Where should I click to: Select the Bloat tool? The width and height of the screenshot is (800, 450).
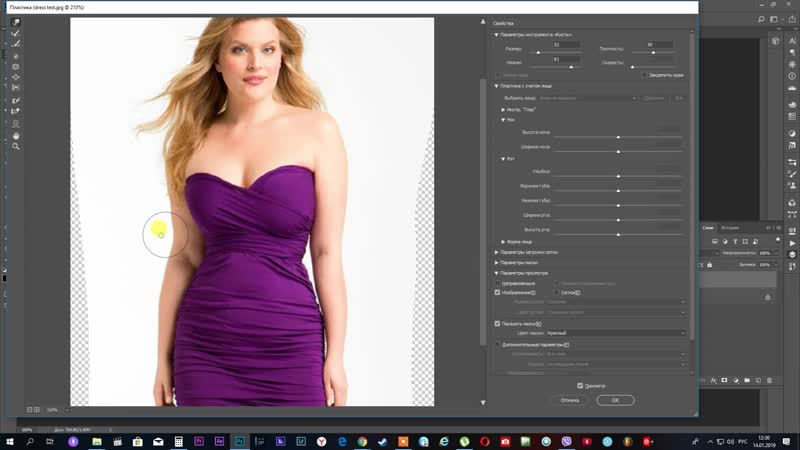[x=16, y=78]
